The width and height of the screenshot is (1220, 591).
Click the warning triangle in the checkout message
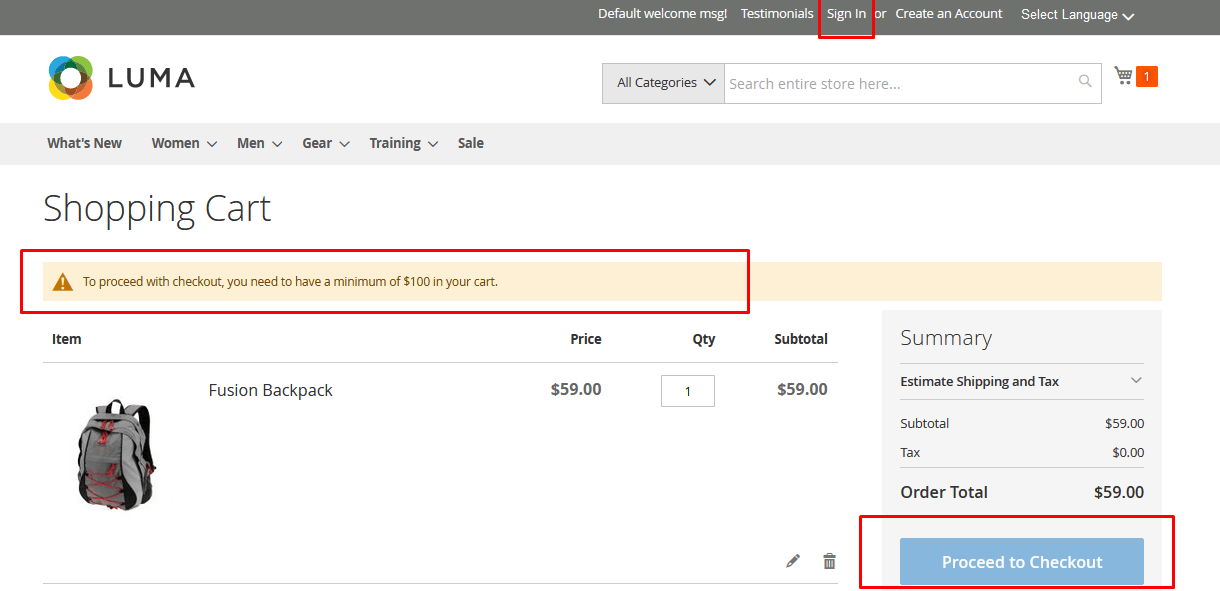click(63, 281)
